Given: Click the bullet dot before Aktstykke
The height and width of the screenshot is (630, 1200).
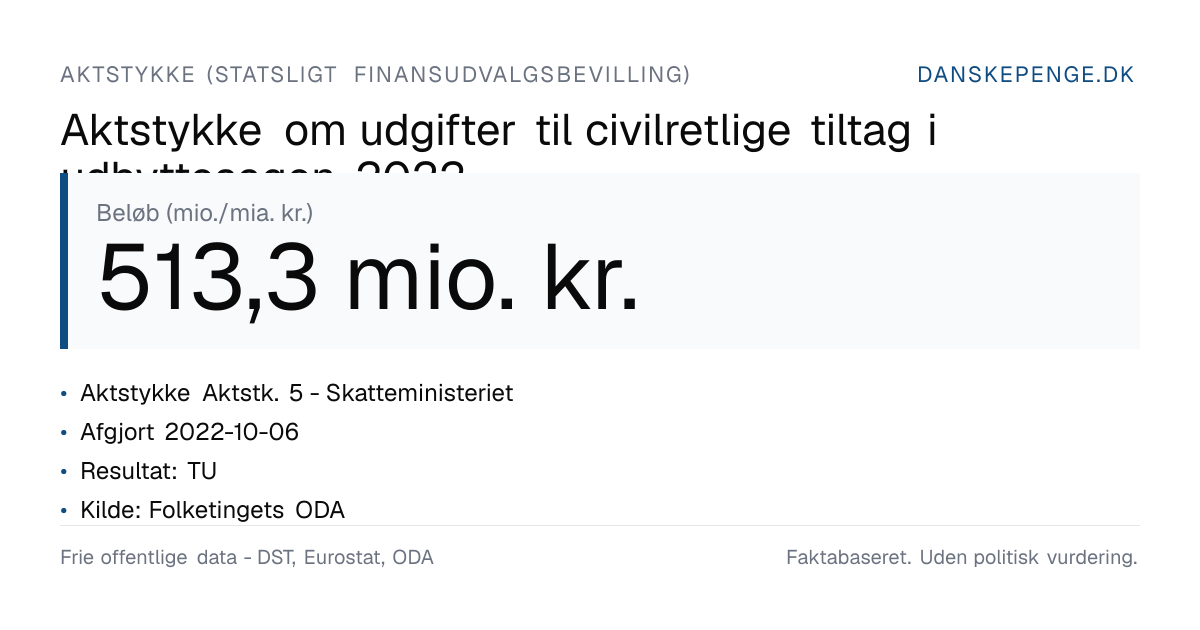Looking at the screenshot, I should click(x=64, y=394).
